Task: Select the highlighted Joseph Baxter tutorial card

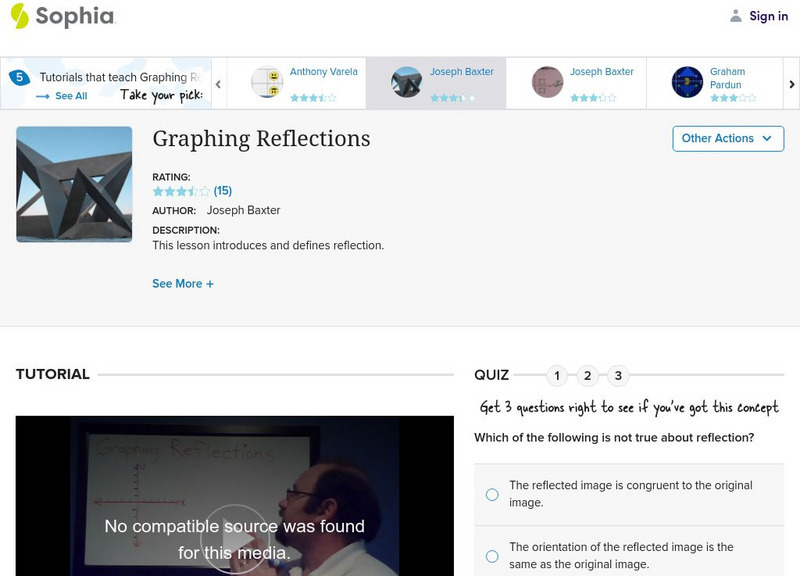Action: coord(436,83)
